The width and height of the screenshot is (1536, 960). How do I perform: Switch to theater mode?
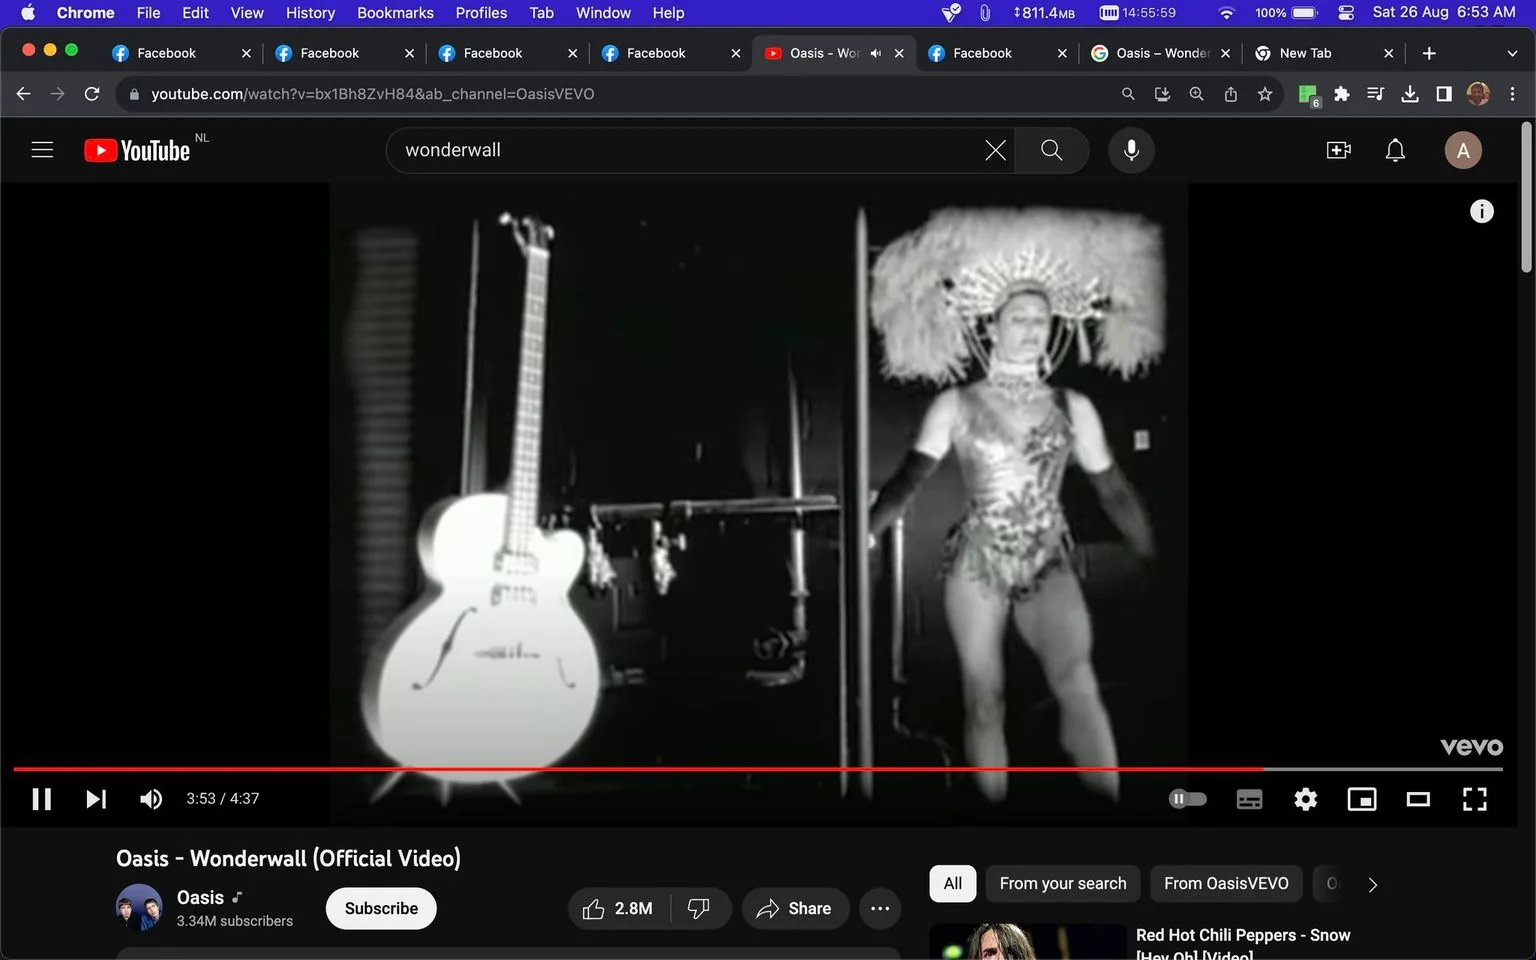coord(1418,799)
